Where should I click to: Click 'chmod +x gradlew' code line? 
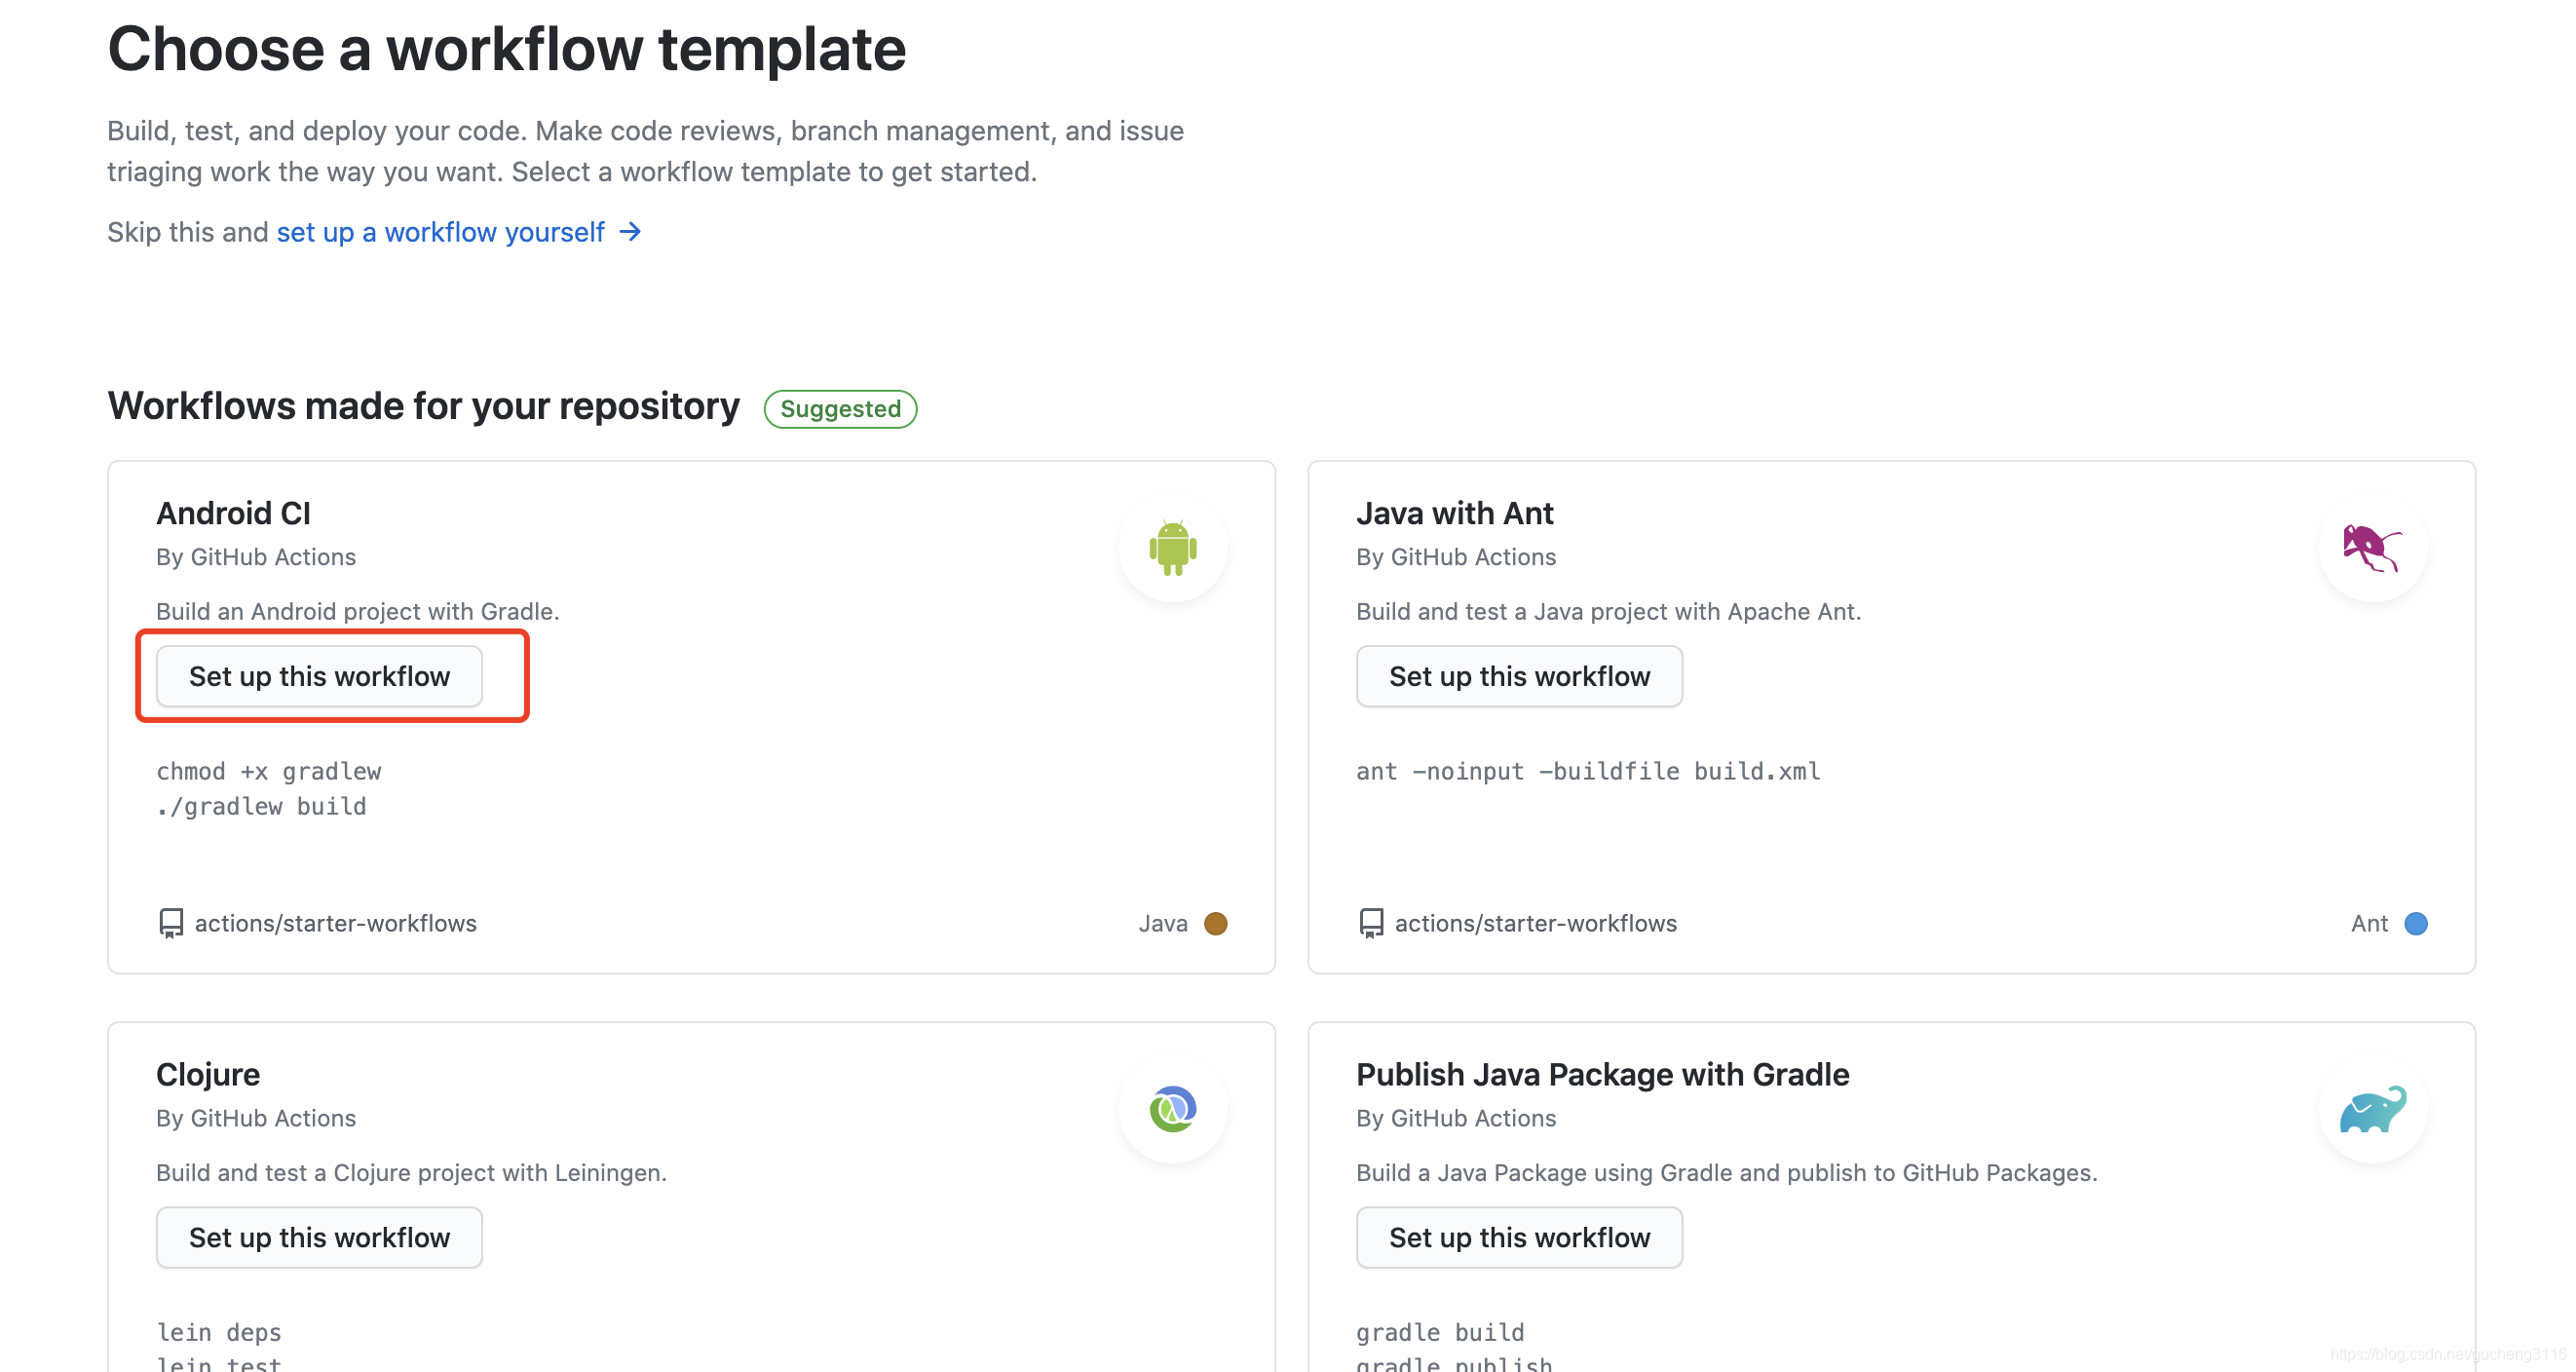[268, 771]
